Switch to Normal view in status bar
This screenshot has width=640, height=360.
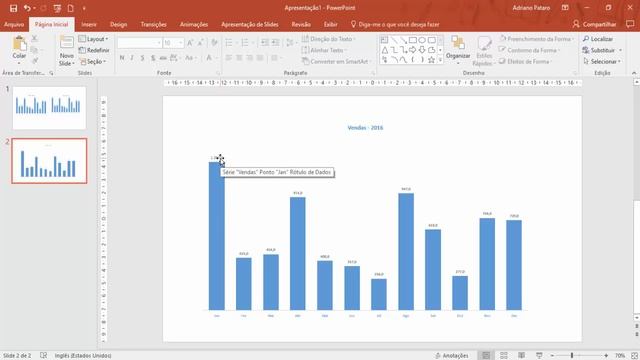(x=486, y=356)
